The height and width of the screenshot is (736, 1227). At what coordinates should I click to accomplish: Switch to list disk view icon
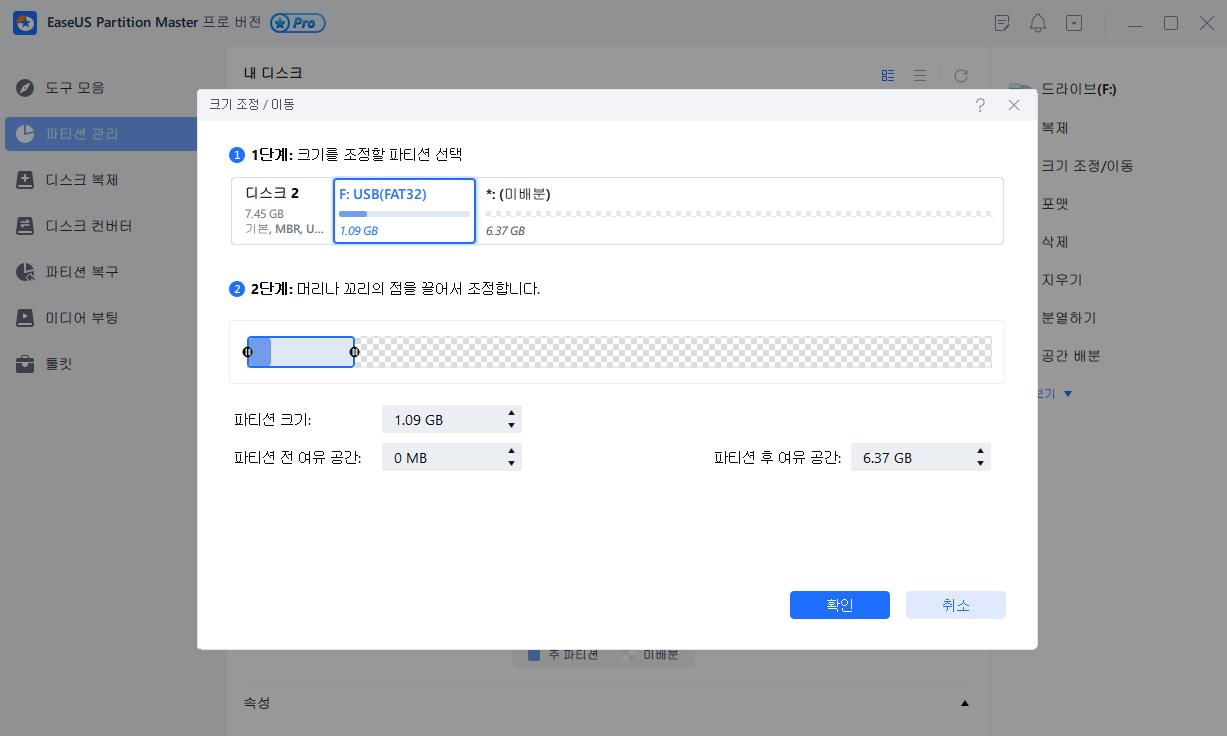pyautogui.click(x=920, y=76)
